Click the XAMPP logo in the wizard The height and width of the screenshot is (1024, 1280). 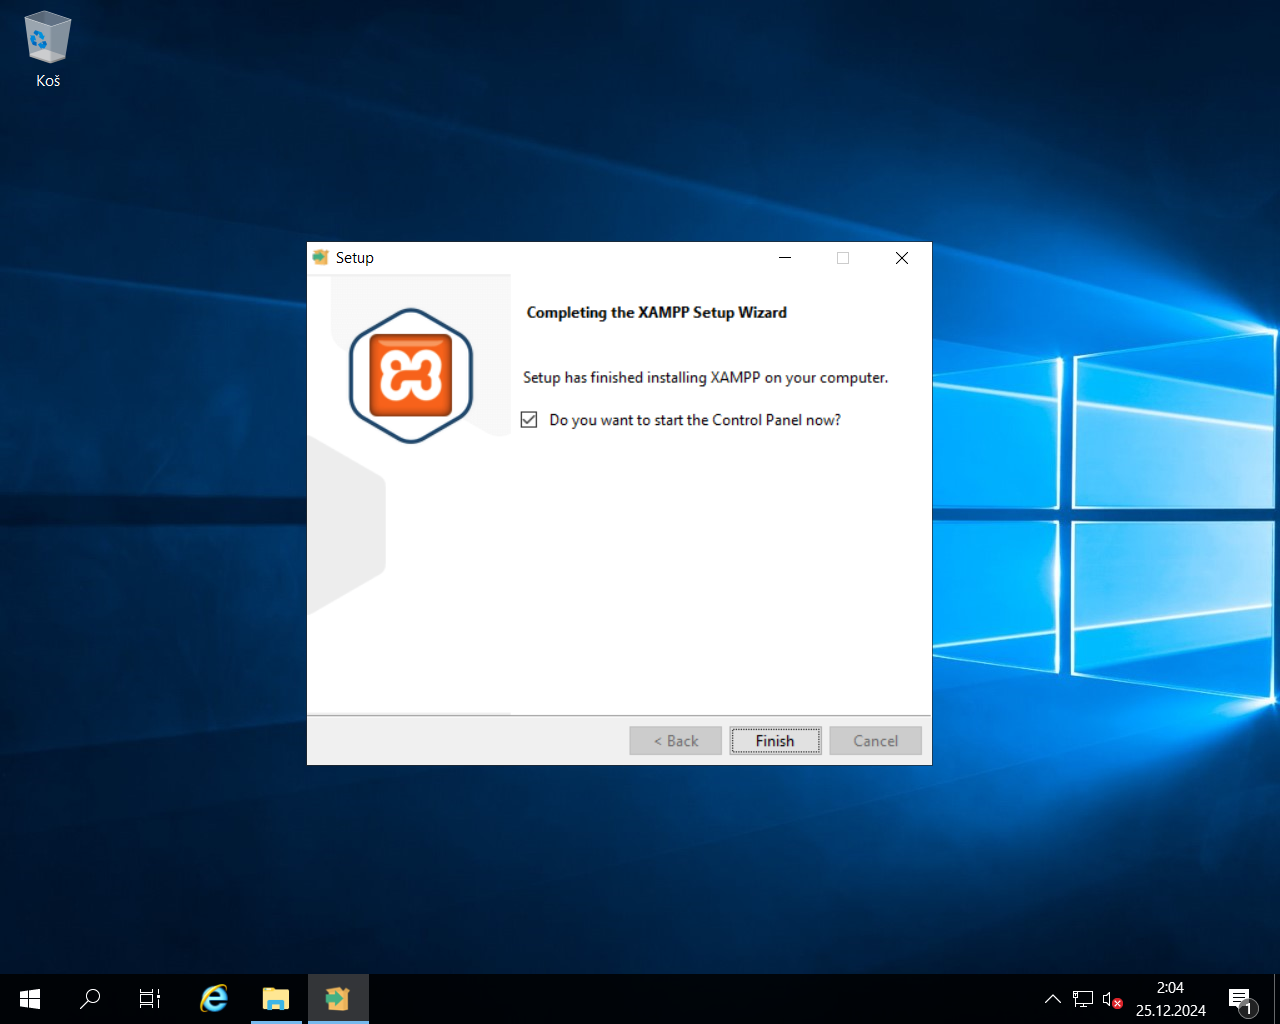coord(410,375)
